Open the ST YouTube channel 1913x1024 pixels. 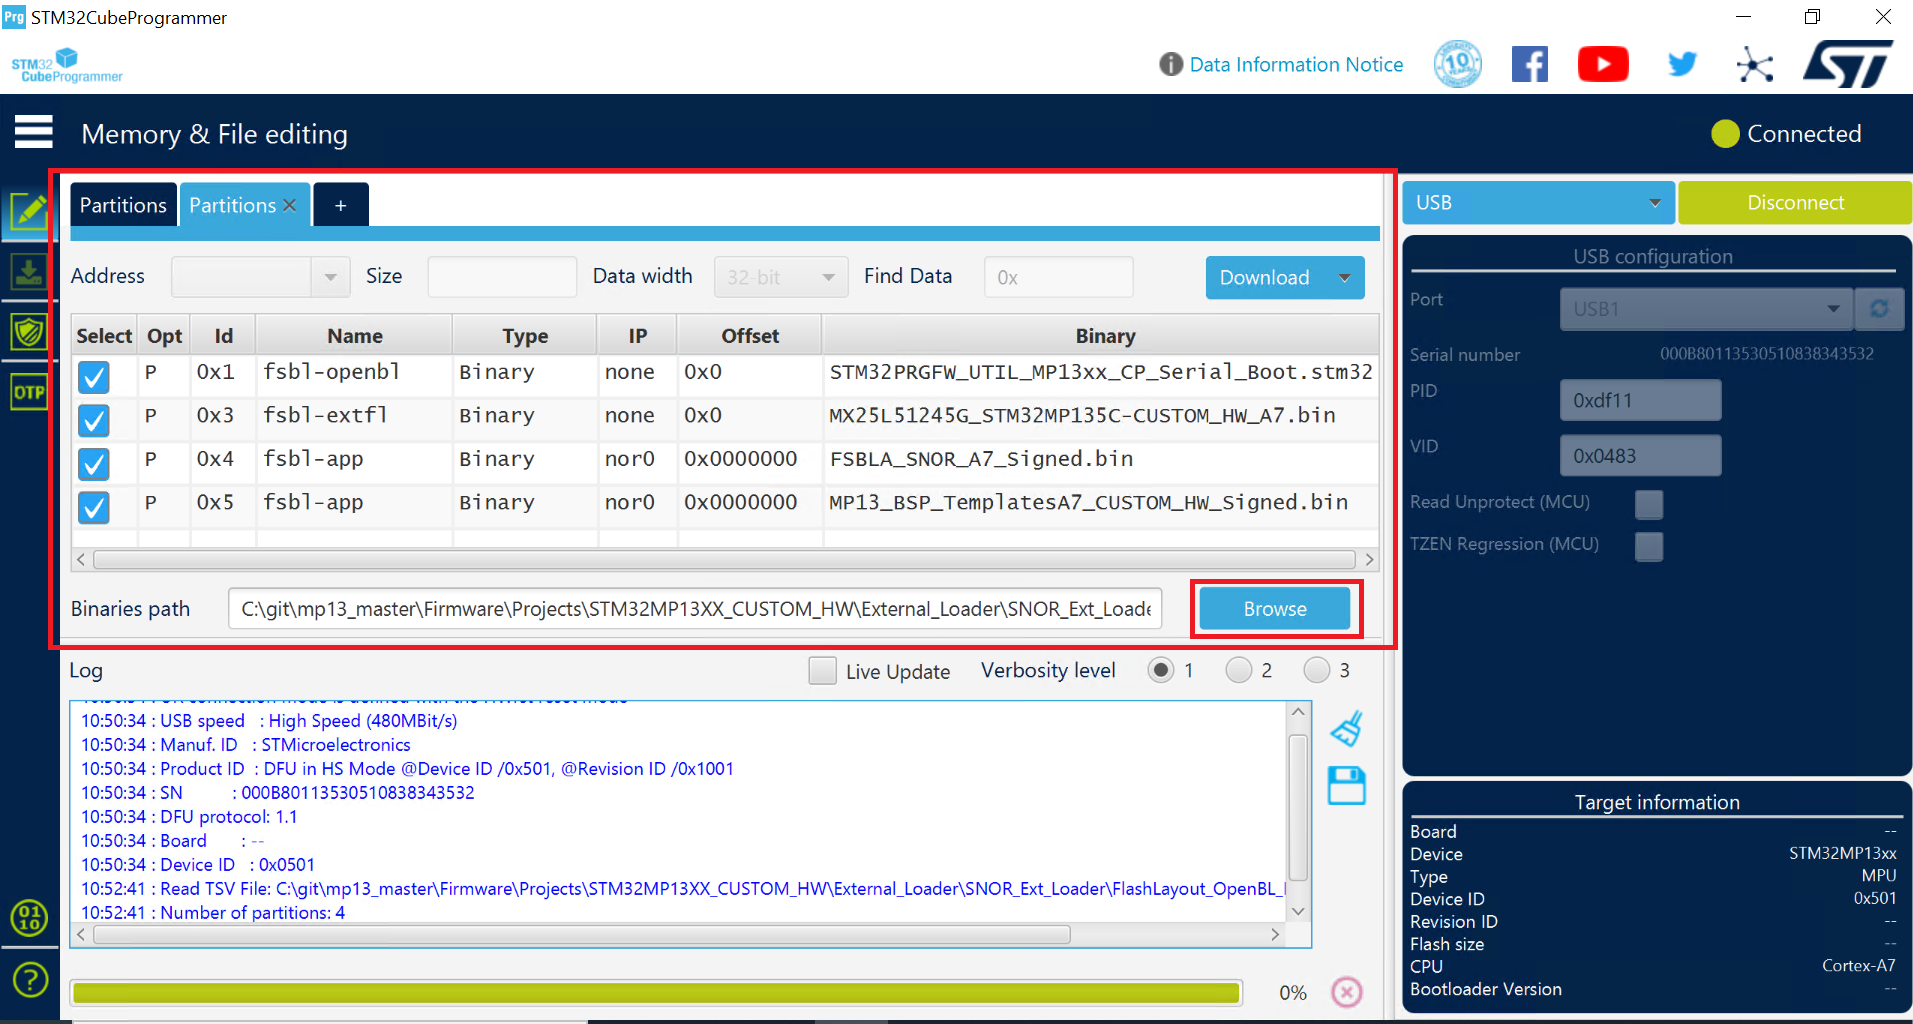pyautogui.click(x=1603, y=65)
